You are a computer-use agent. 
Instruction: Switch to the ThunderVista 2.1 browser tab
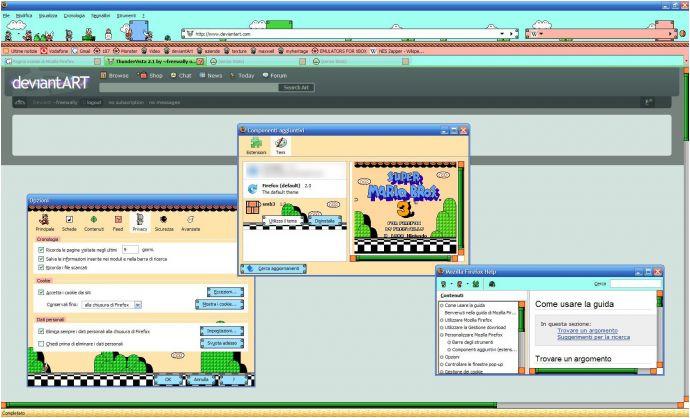(x=154, y=61)
